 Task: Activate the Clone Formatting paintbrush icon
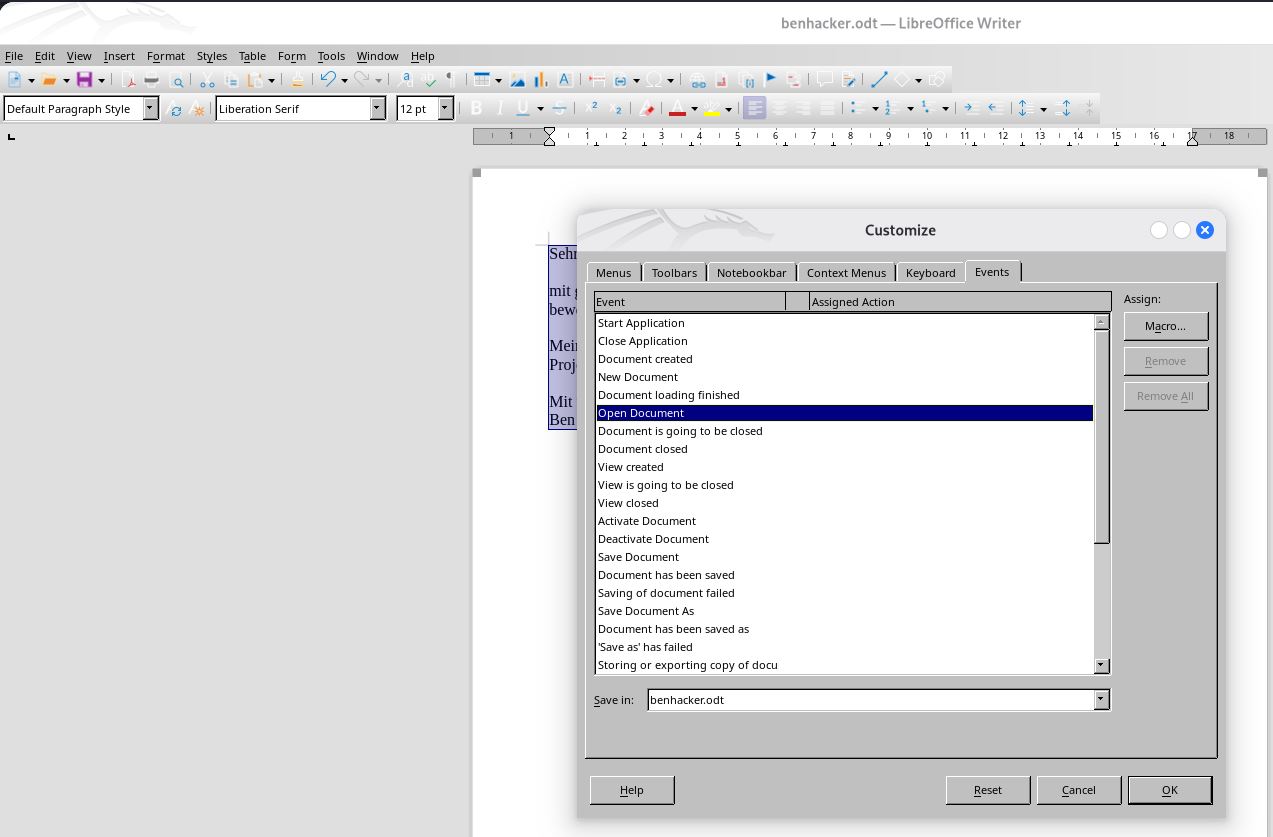click(295, 79)
